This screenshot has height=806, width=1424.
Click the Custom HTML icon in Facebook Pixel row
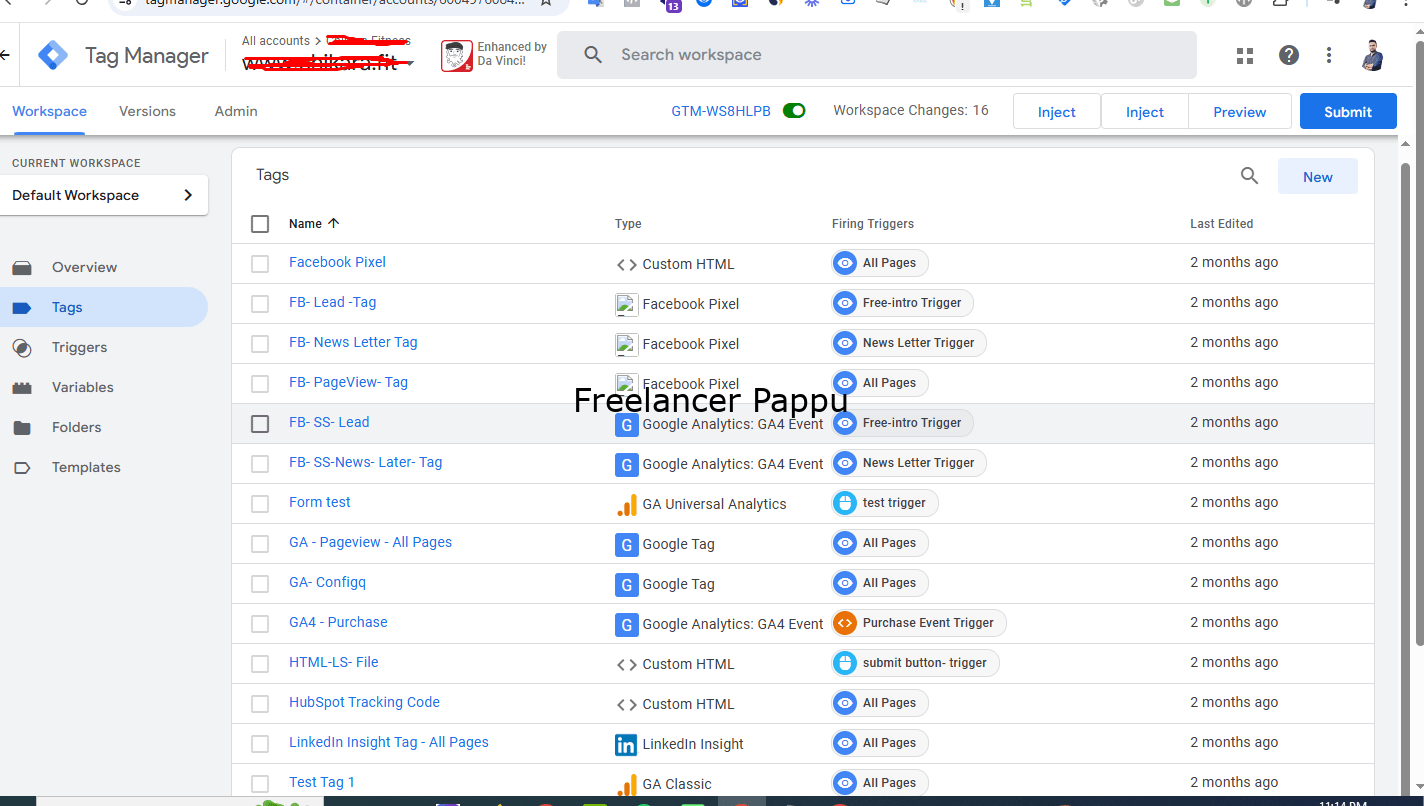(626, 264)
